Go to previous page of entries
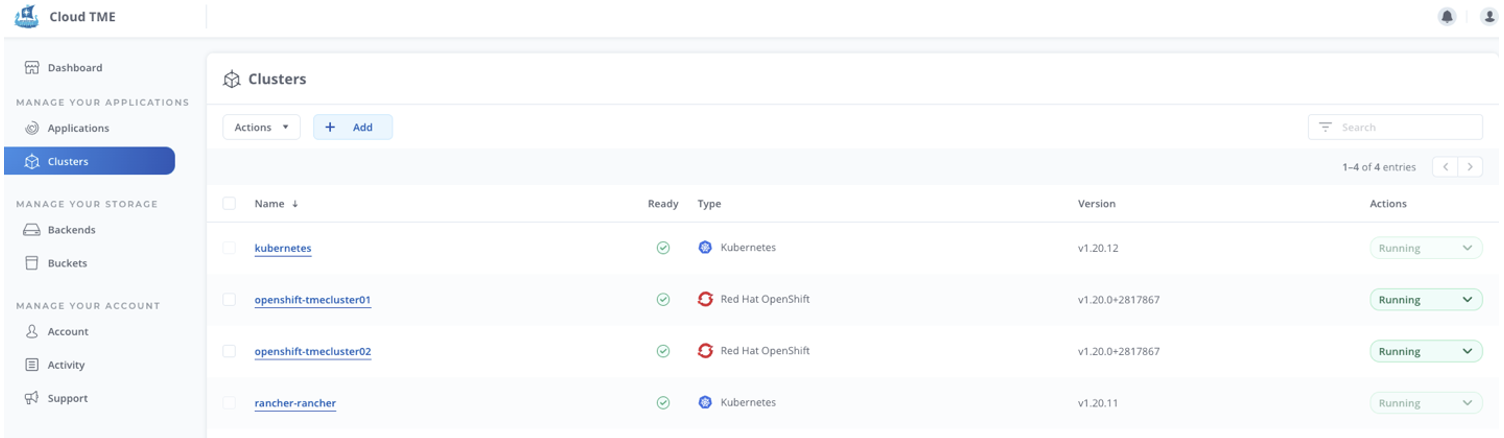Viewport: 1504px width, 438px height. click(x=1445, y=167)
